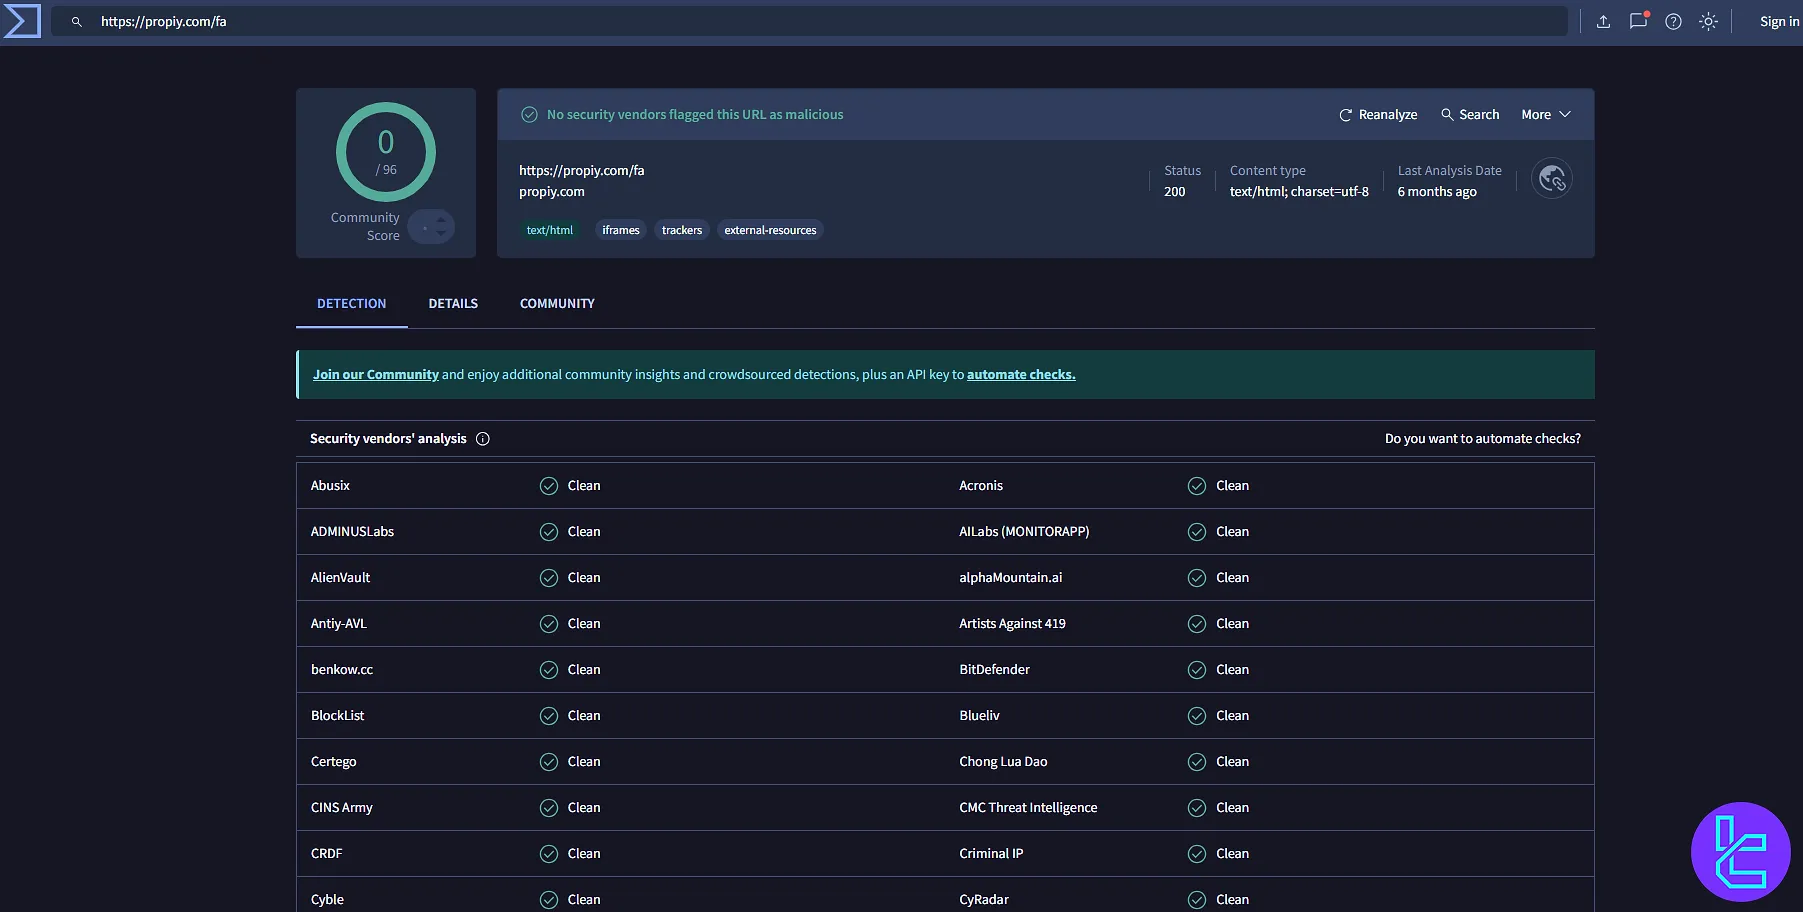1803x912 pixels.
Task: Click inside the URL search bar
Action: point(400,20)
